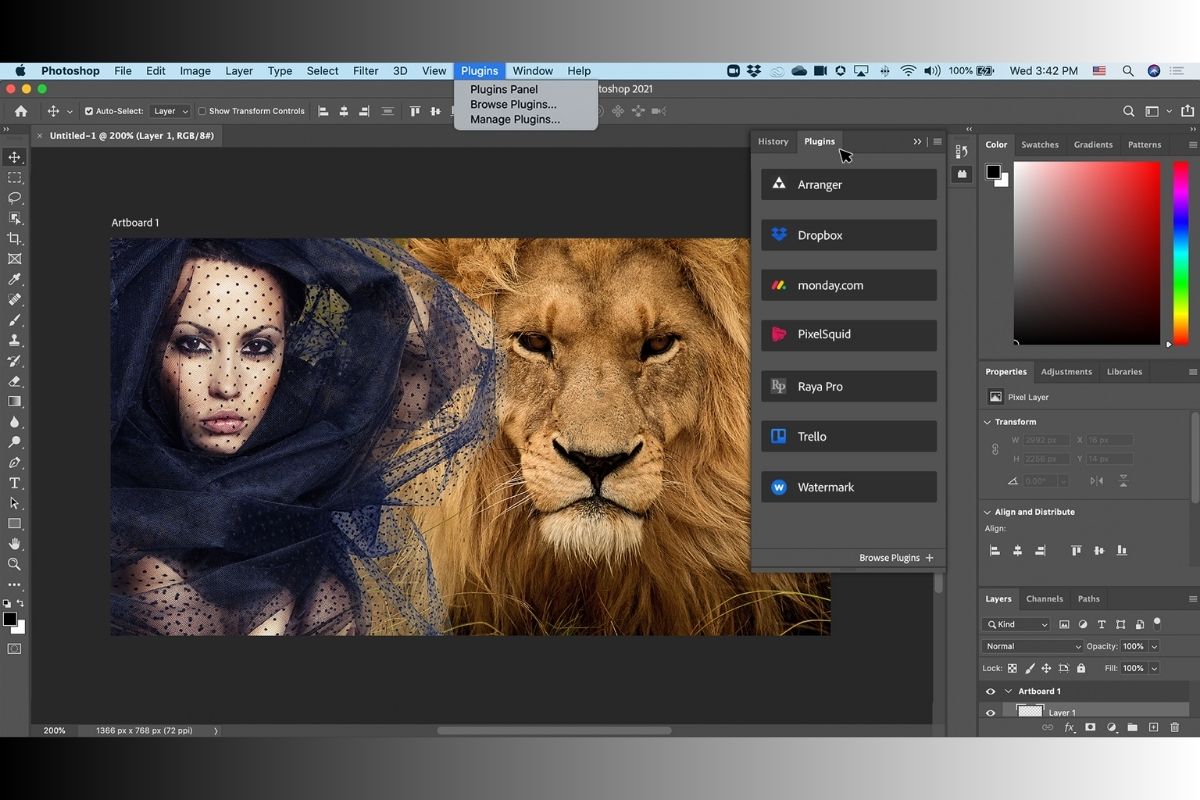Select the Lasso tool
The image size is (1200, 800).
[14, 198]
